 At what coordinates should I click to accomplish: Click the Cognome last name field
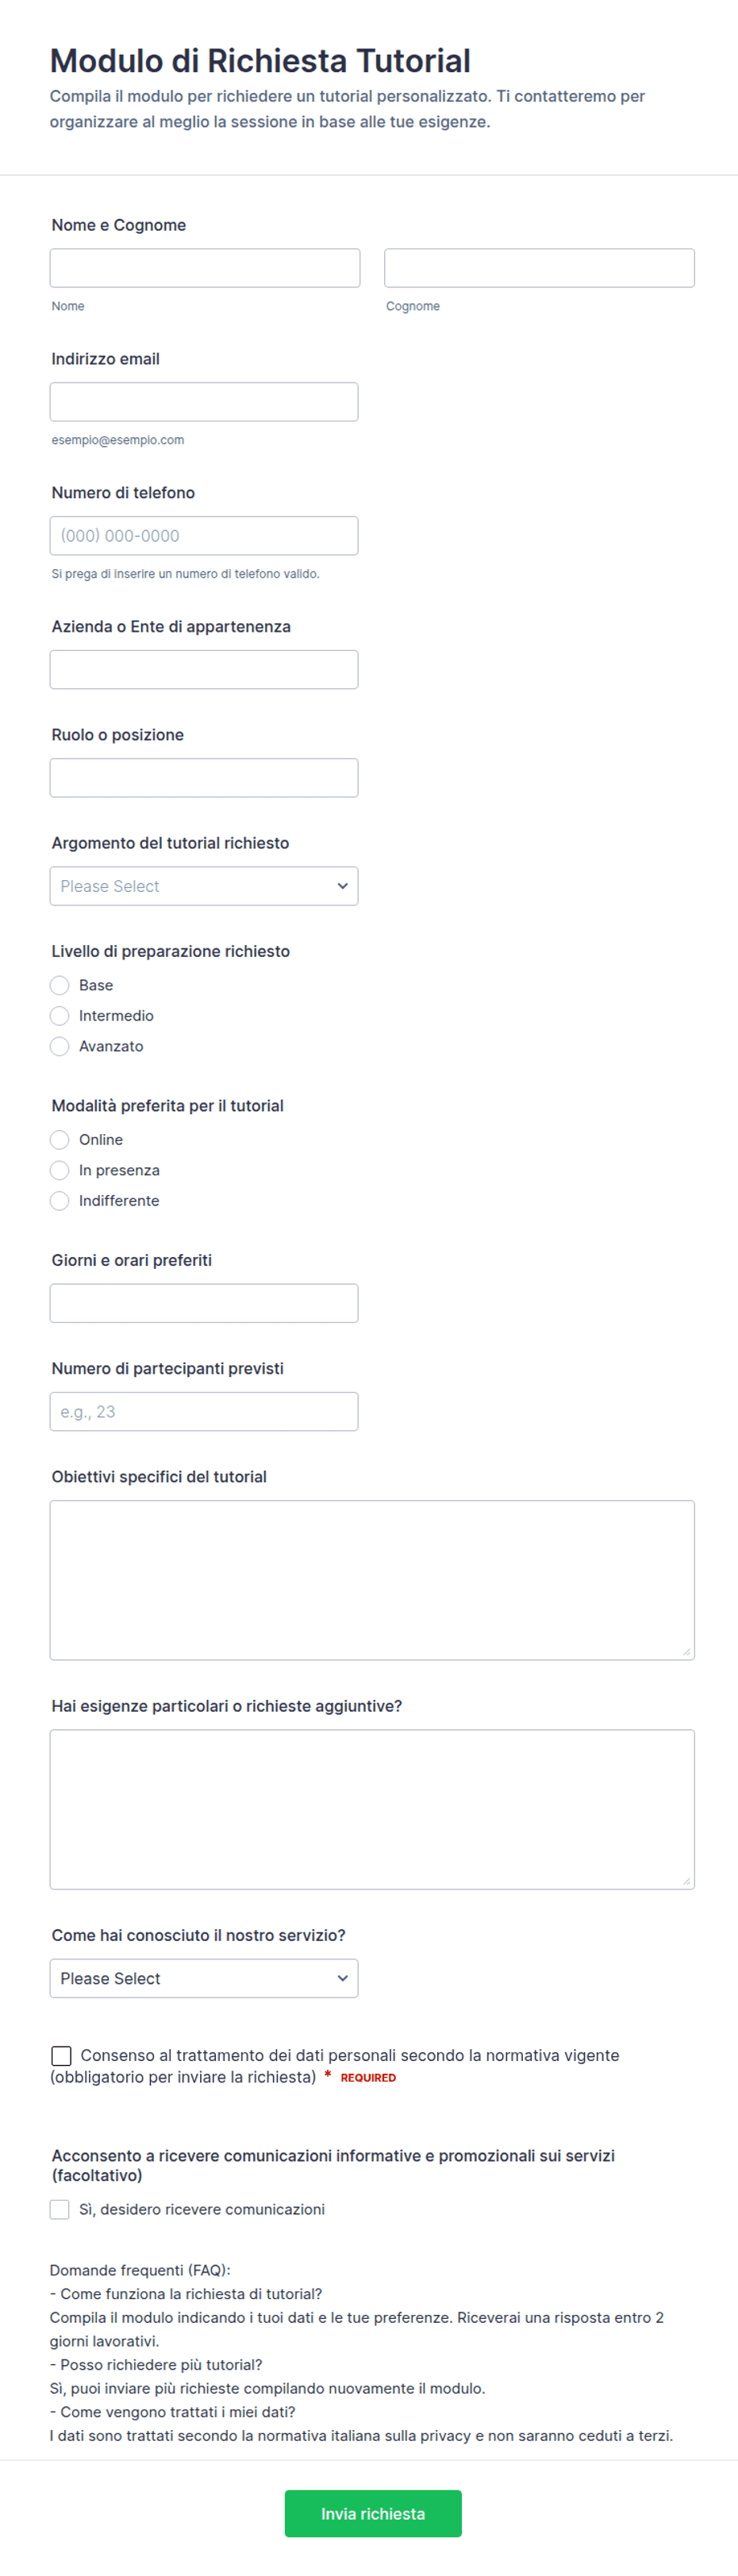(539, 268)
